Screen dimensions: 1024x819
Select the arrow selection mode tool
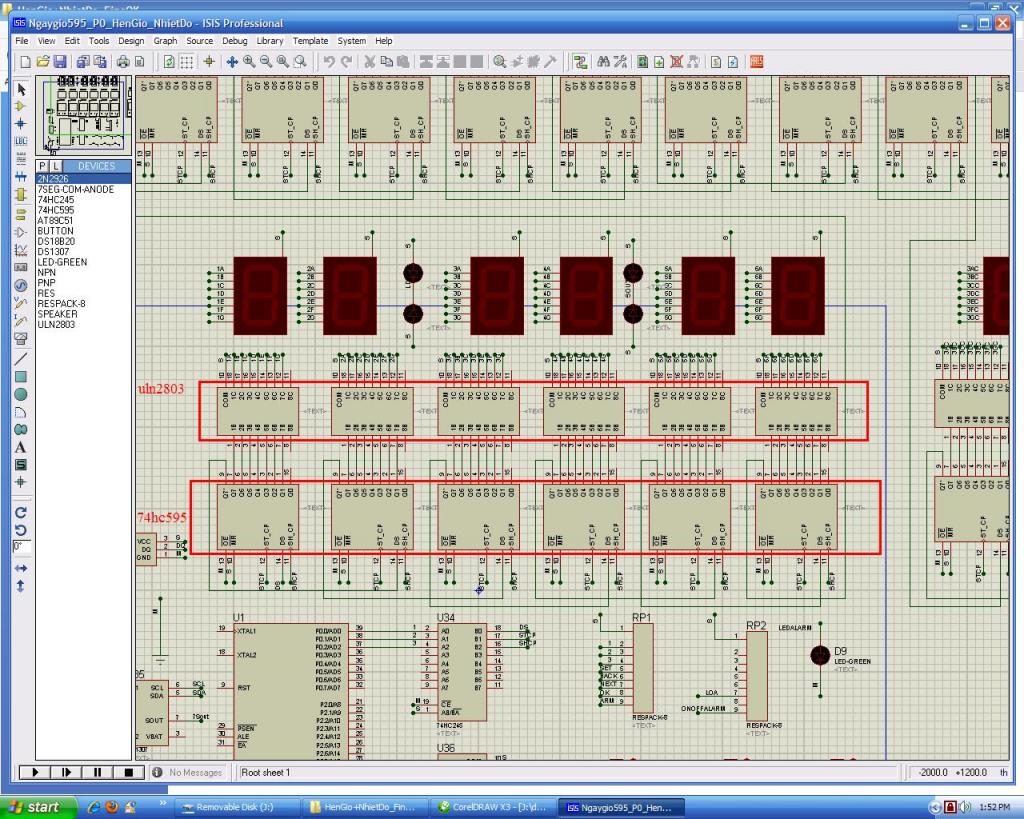click(x=20, y=89)
